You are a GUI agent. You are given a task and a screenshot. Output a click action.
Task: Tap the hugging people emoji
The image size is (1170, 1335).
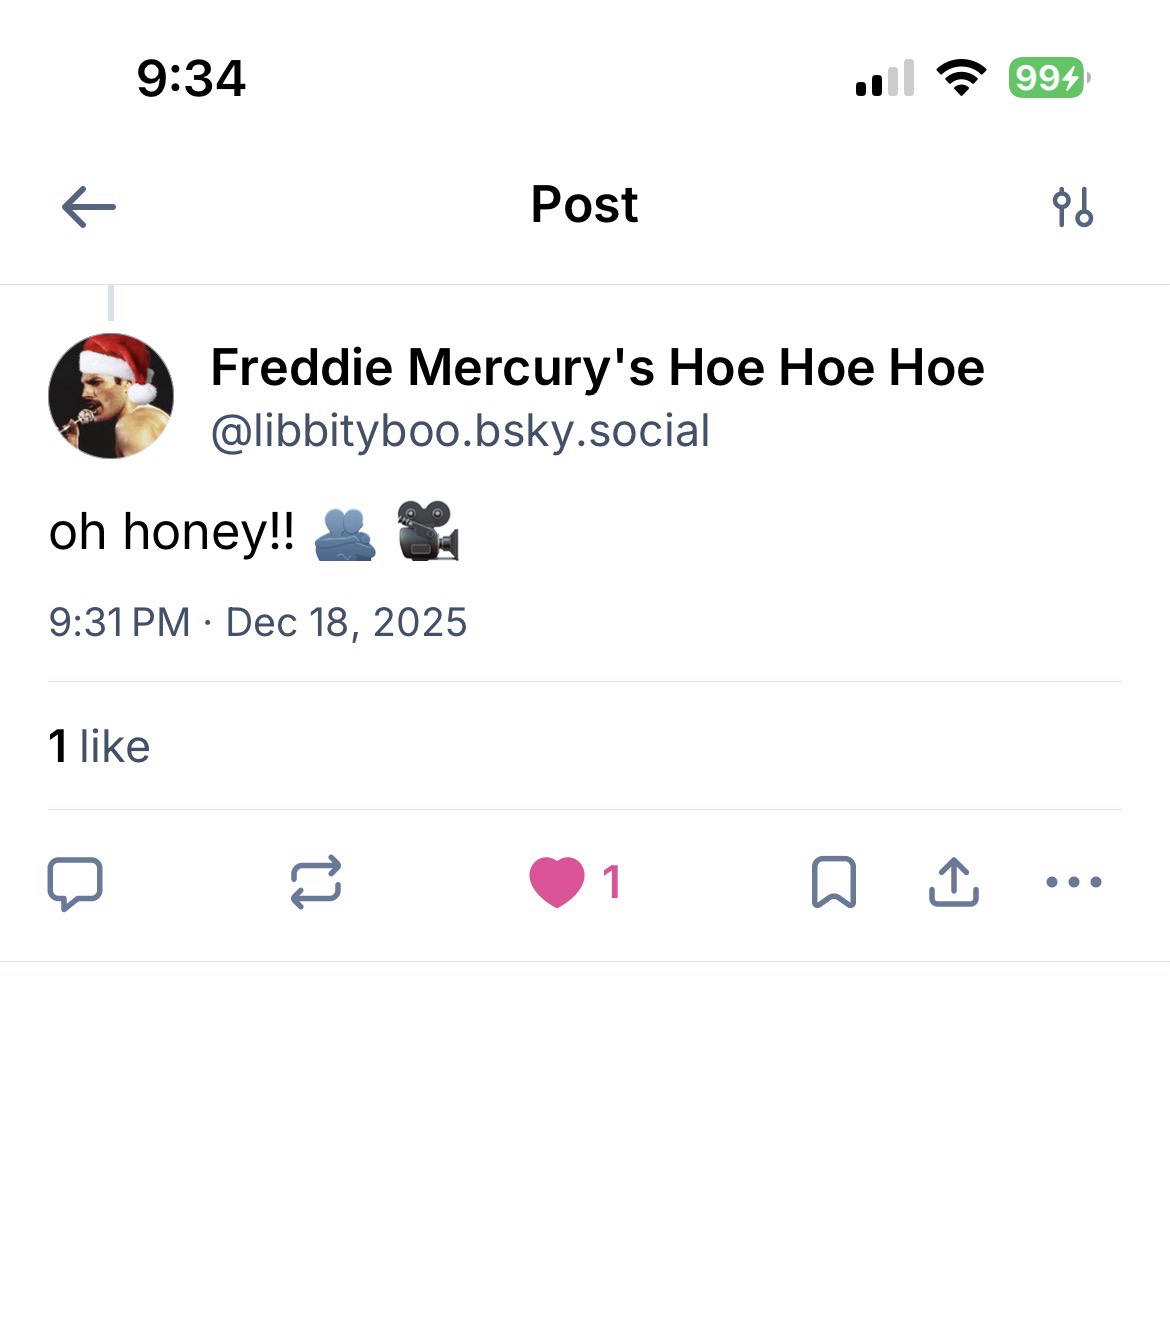(344, 533)
